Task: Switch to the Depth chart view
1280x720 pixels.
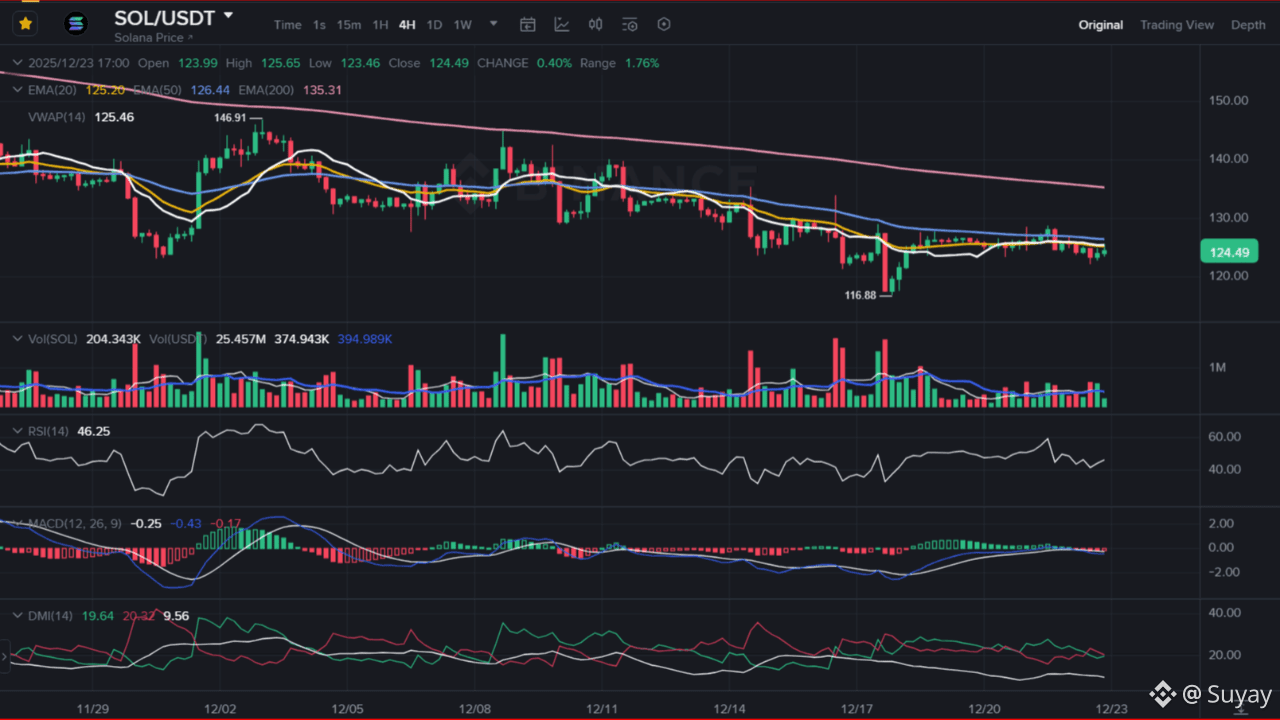Action: 1248,25
